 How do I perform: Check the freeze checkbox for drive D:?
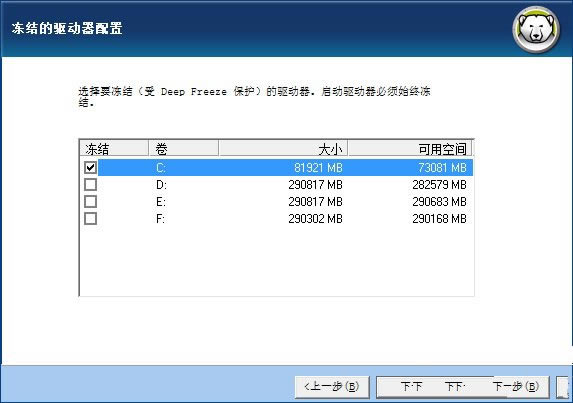(x=90, y=185)
